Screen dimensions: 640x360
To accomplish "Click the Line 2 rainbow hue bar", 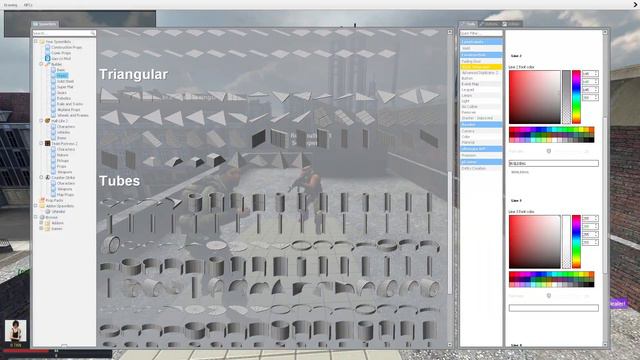I will coord(576,97).
